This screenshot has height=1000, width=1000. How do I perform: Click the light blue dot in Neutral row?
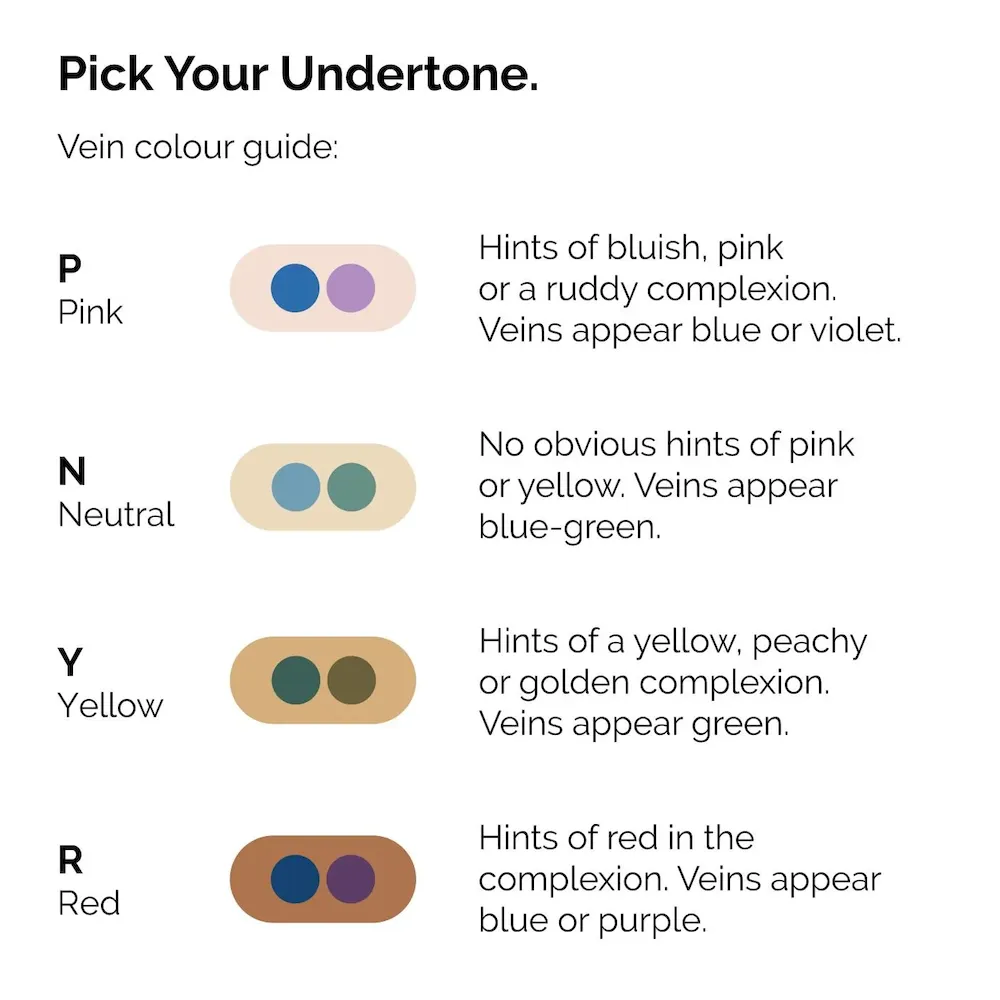(x=296, y=487)
